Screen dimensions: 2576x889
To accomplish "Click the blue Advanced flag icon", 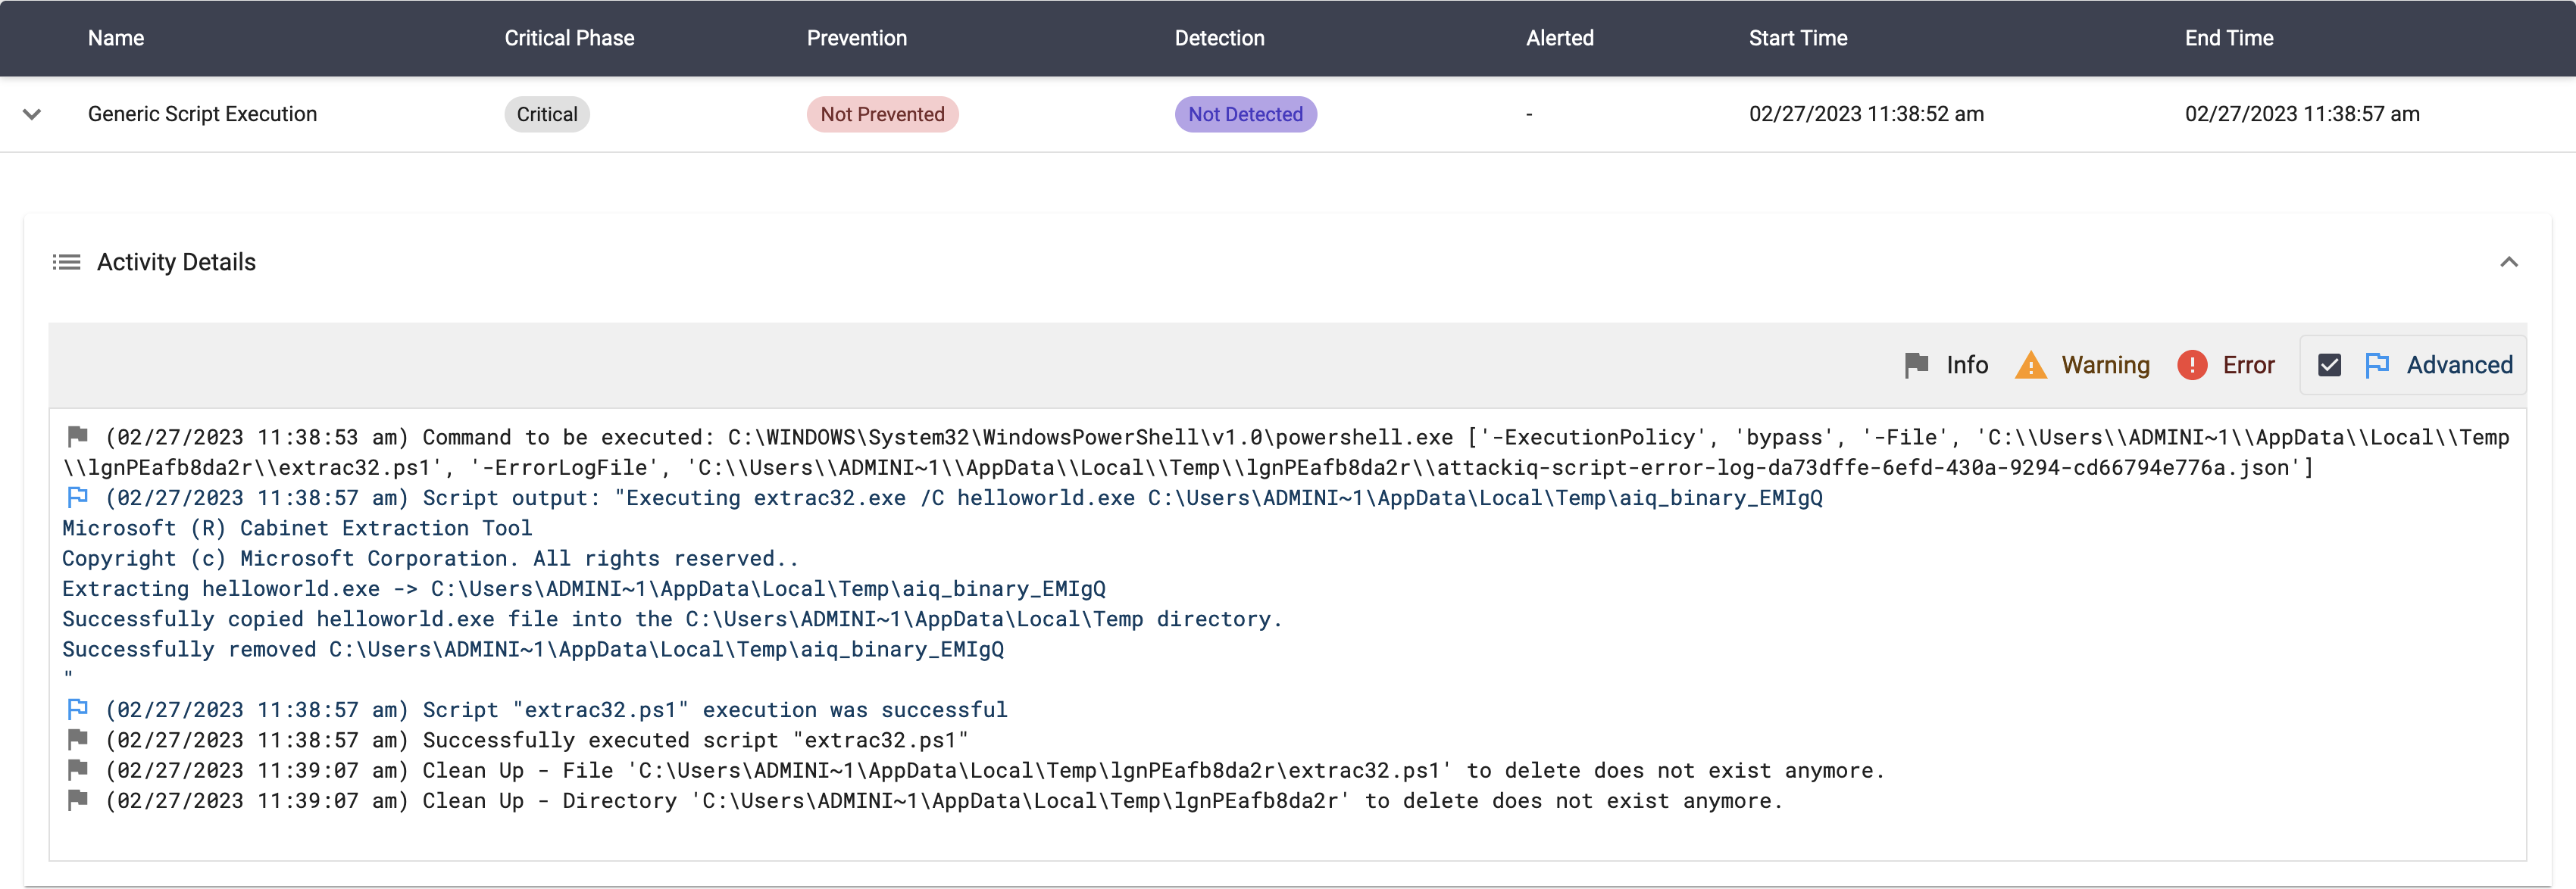I will (2377, 365).
